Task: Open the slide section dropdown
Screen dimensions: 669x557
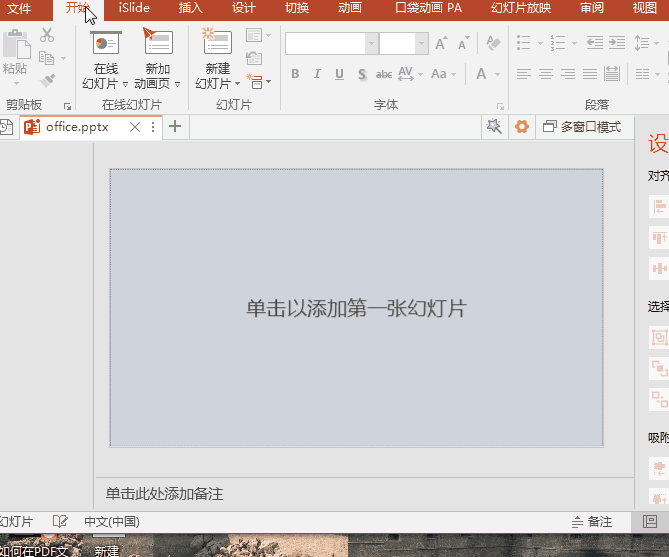Action: click(259, 81)
